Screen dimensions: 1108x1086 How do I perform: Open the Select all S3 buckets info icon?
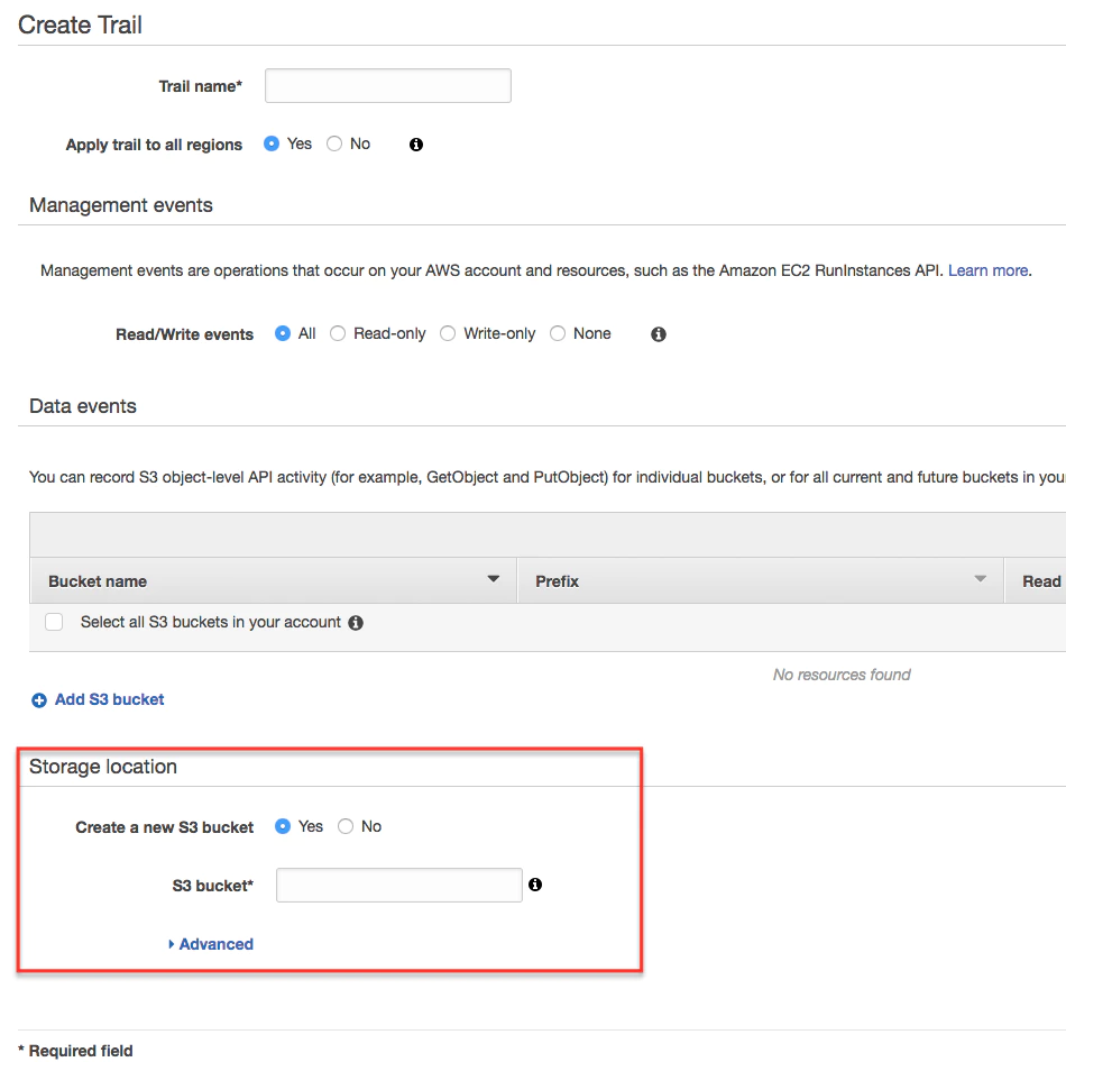[x=357, y=622]
